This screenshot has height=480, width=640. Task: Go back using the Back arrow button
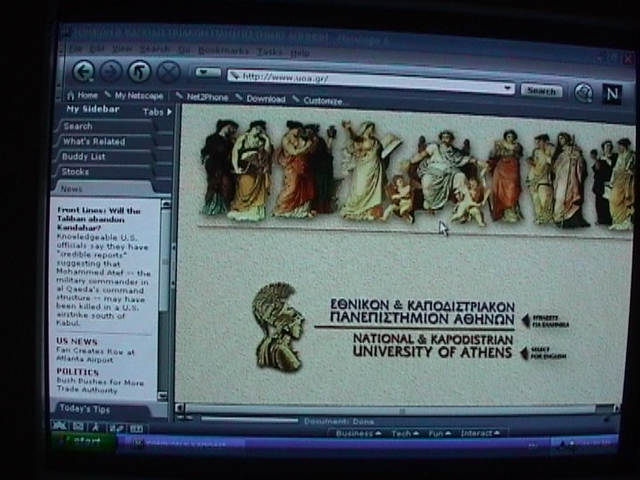tap(84, 71)
